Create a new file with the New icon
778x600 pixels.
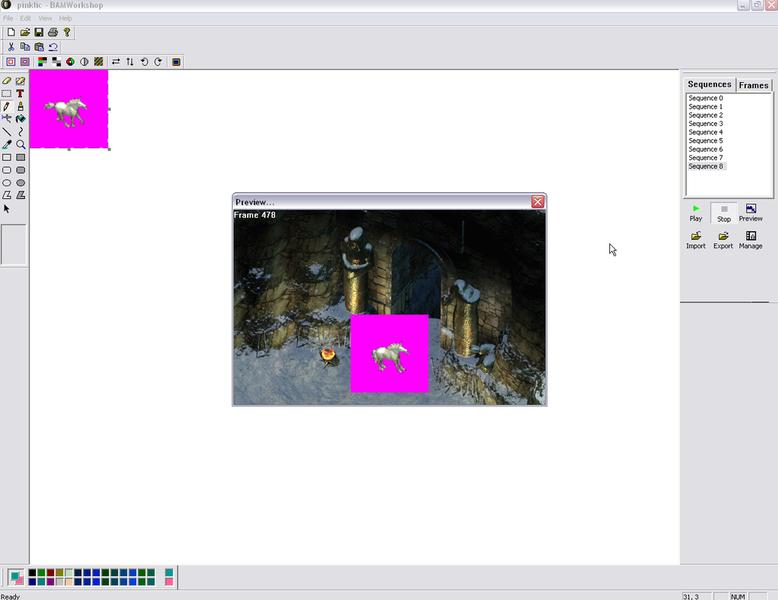coord(11,32)
